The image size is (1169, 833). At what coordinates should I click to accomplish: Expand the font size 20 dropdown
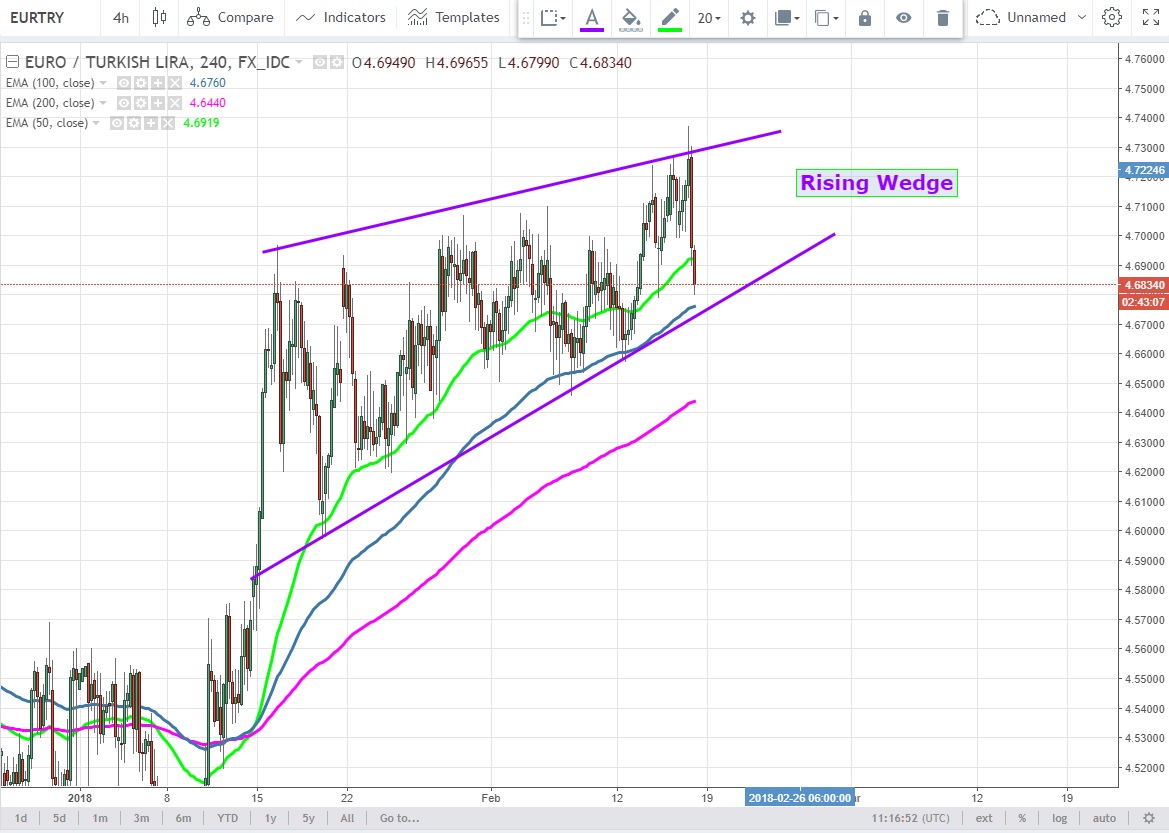point(710,17)
